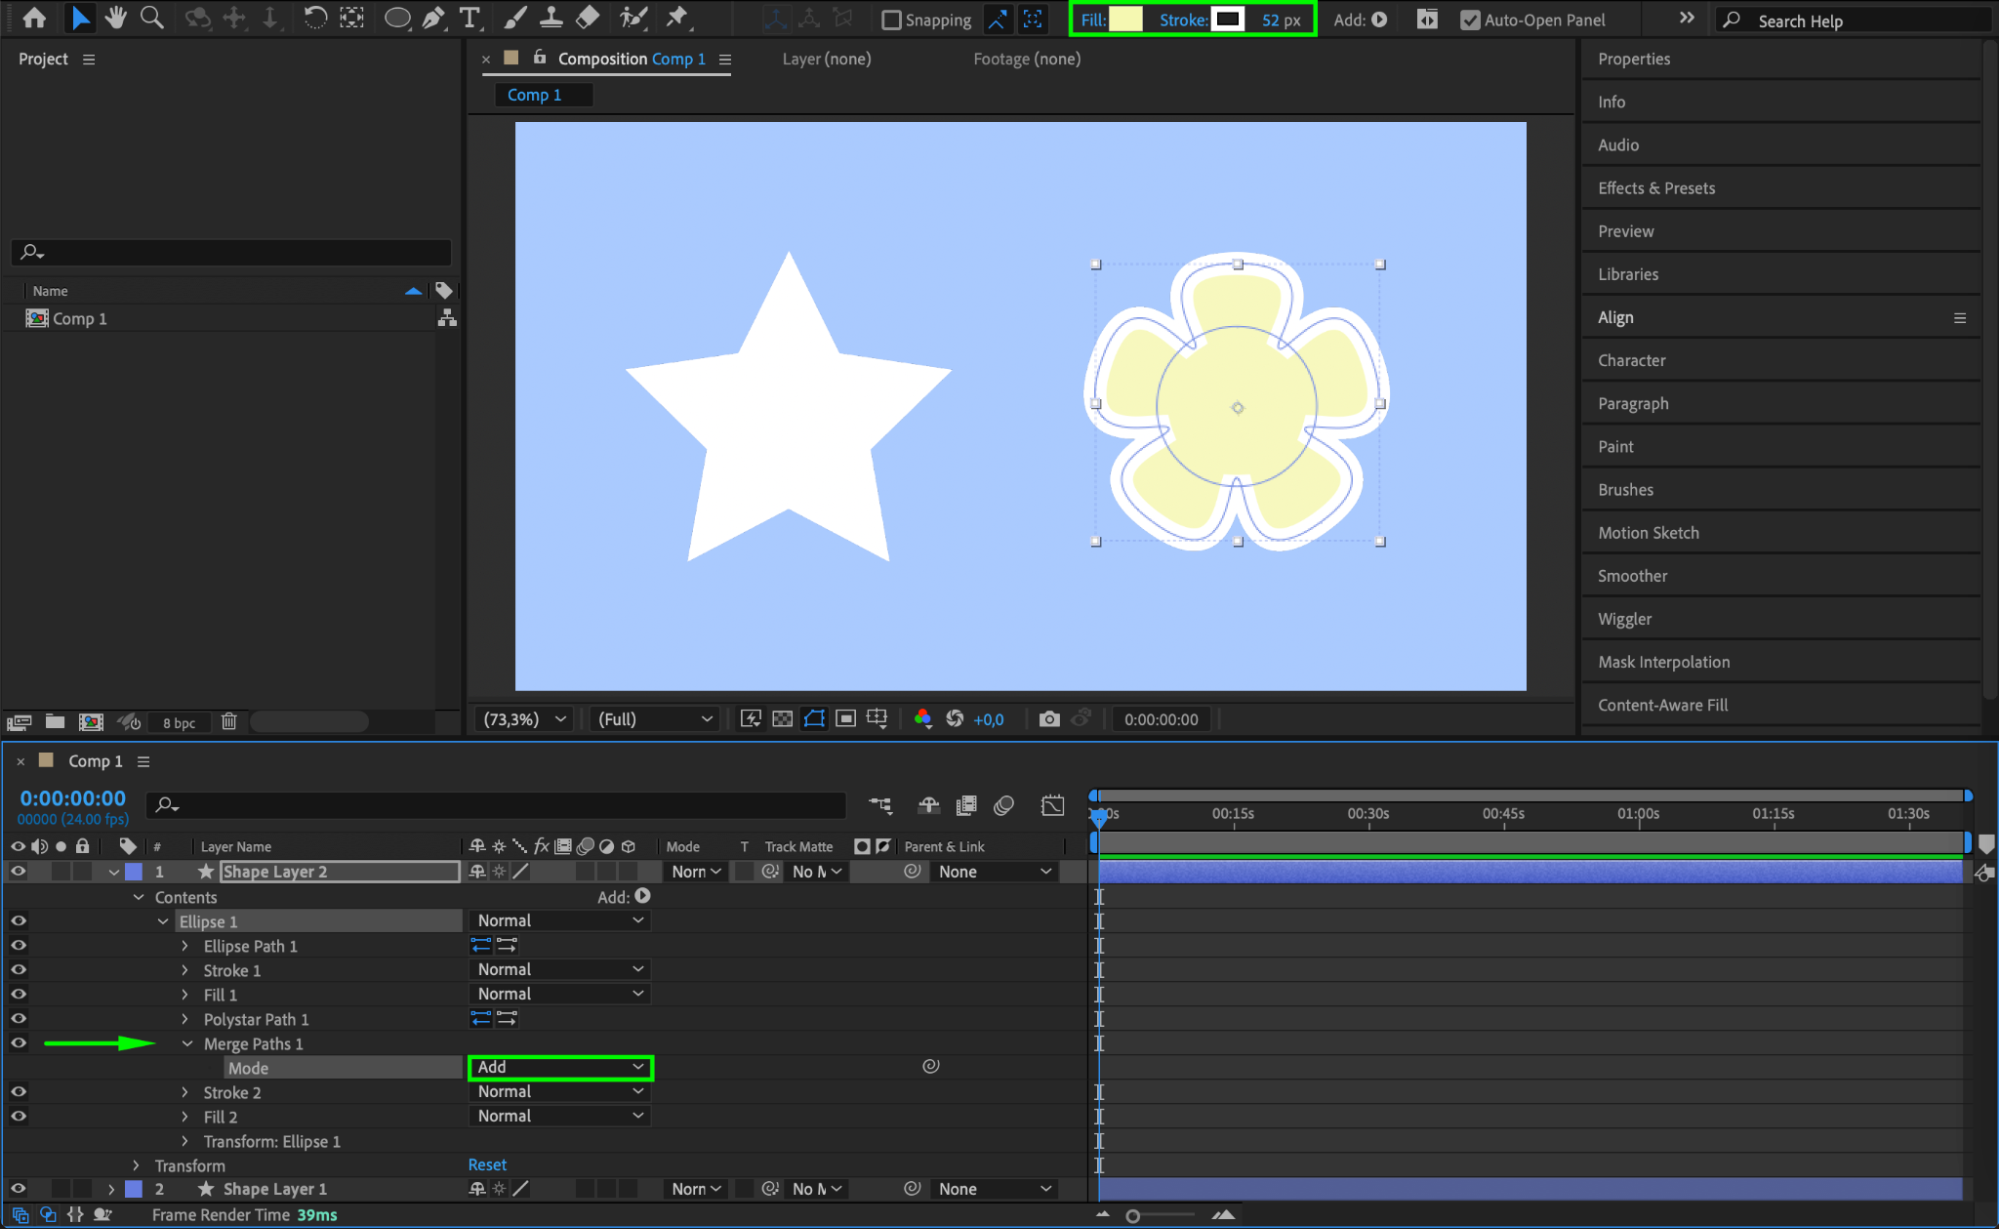The height and width of the screenshot is (1229, 1999).
Task: Select the Pen tool in toolbar
Action: point(433,18)
